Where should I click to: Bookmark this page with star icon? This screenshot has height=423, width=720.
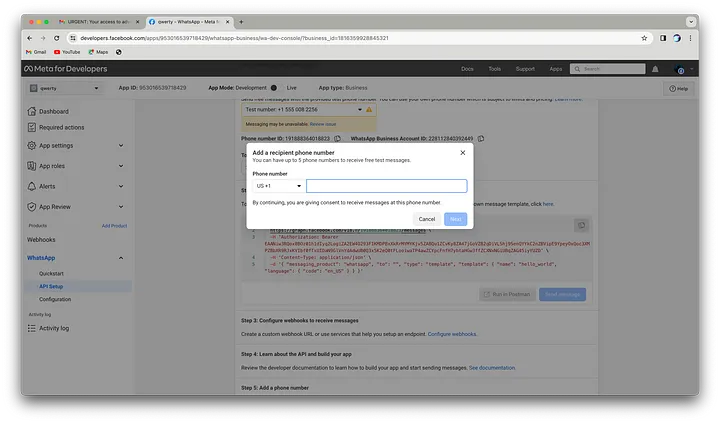click(644, 38)
